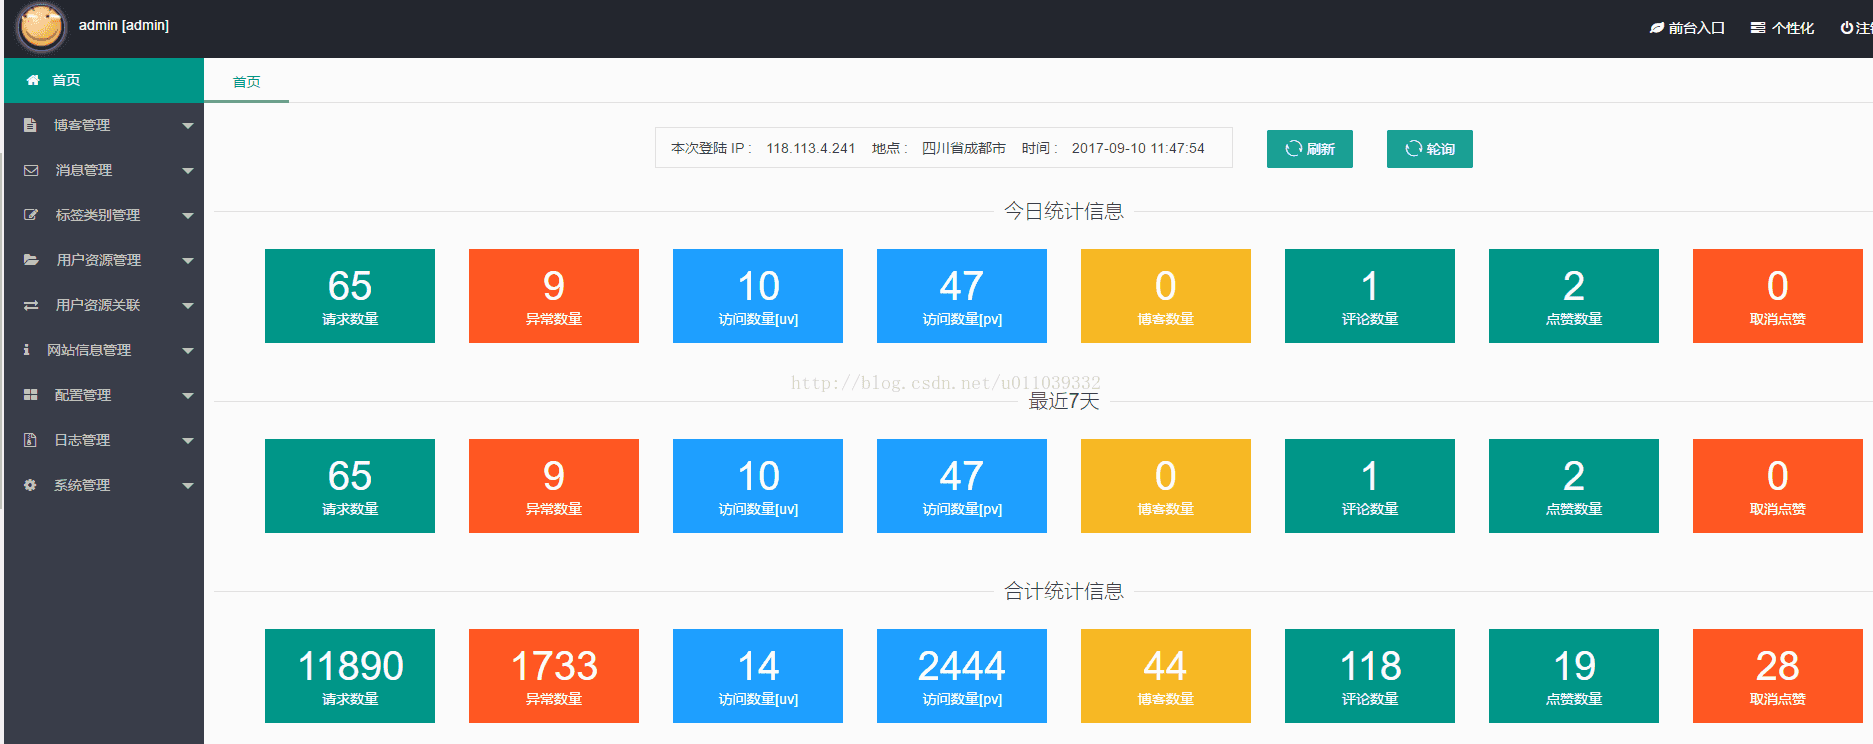Expand the 网站信息管理 dropdown arrow

click(187, 351)
